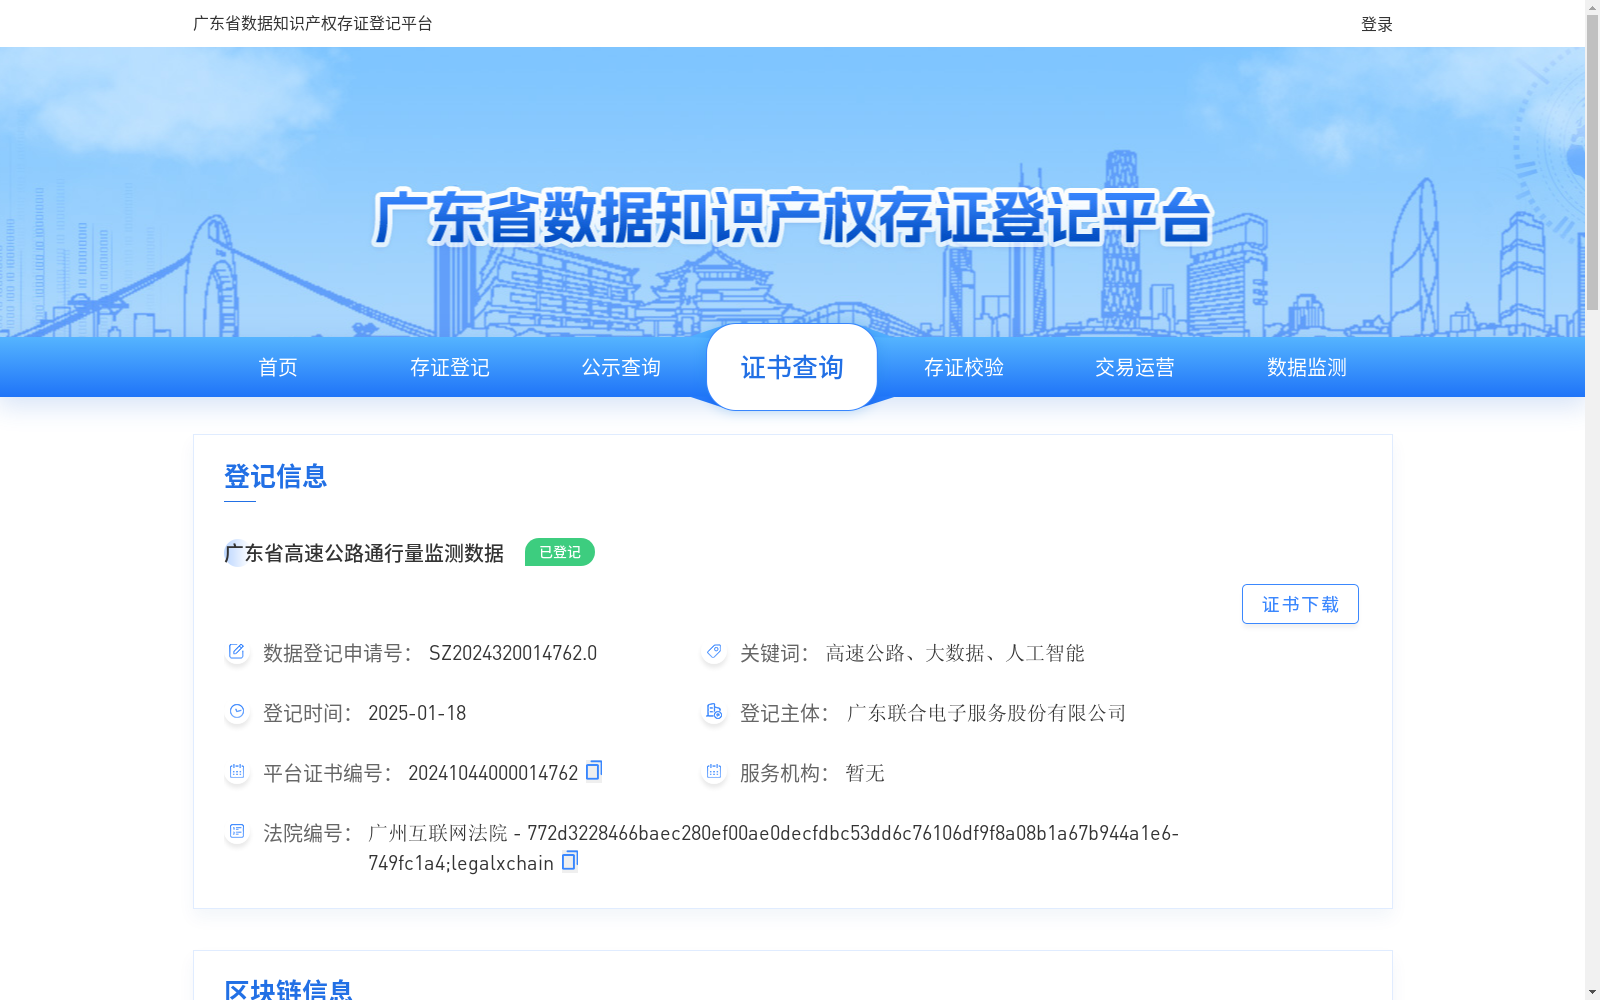Click the building icon beside 登记主体
1600x1000 pixels.
pos(713,712)
